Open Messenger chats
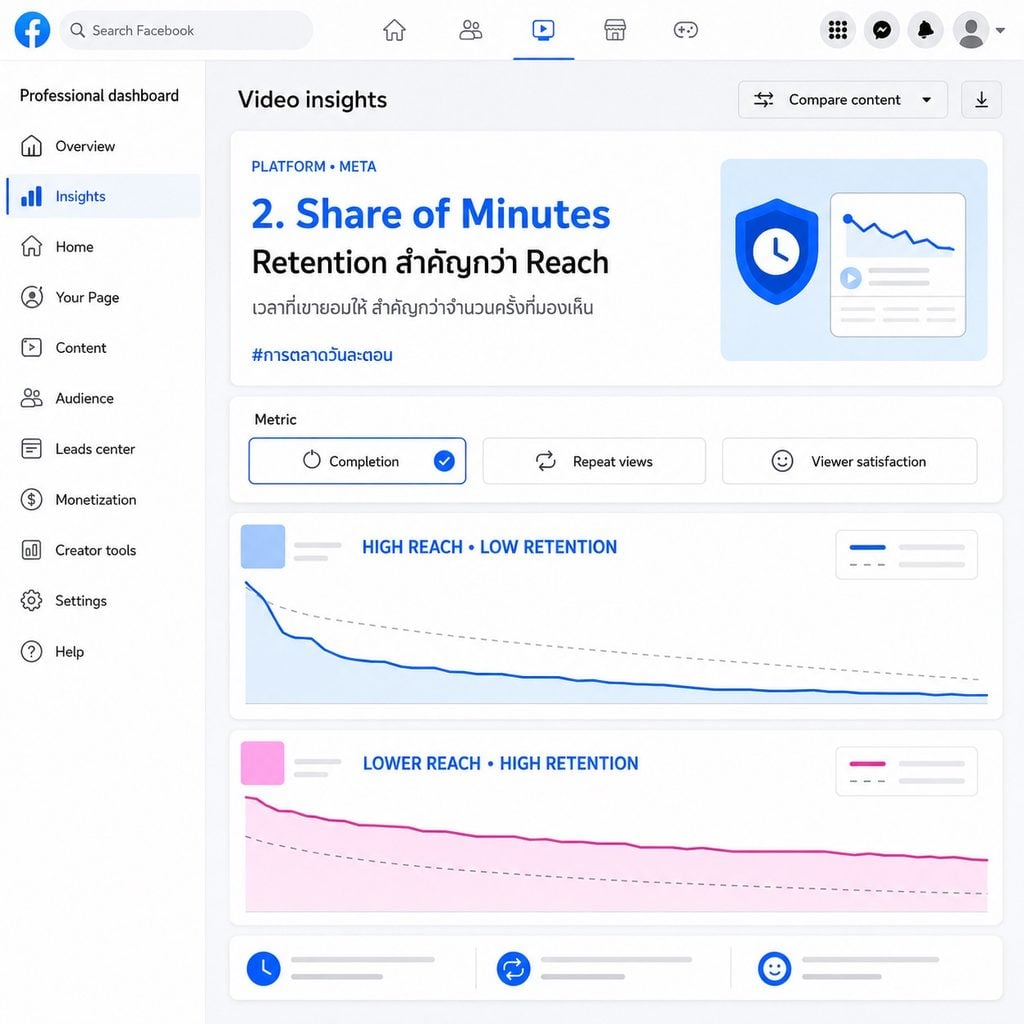Image resolution: width=1024 pixels, height=1024 pixels. [882, 30]
